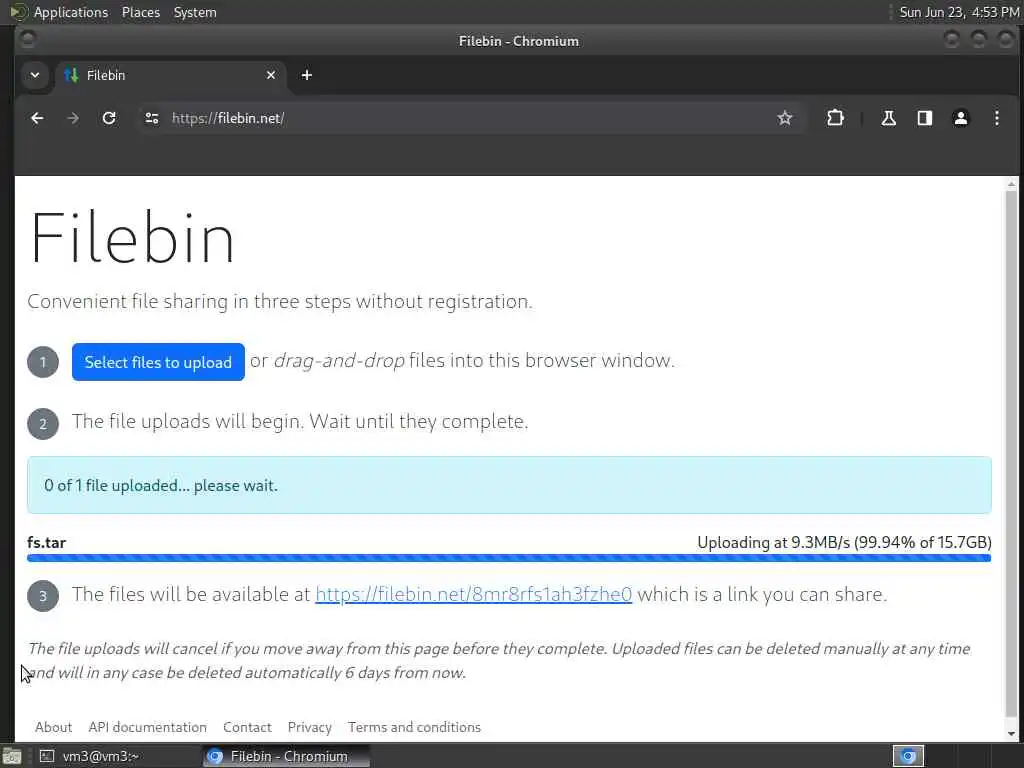This screenshot has height=768, width=1024.
Task: Switch to the Filebin tab
Action: [170, 75]
